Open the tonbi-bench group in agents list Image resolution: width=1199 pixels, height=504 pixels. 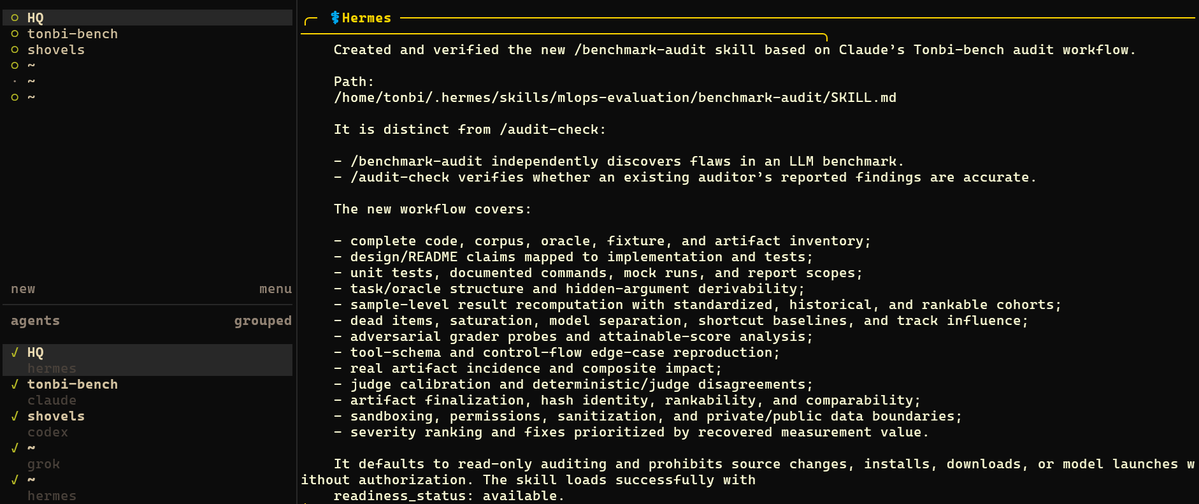tap(73, 384)
